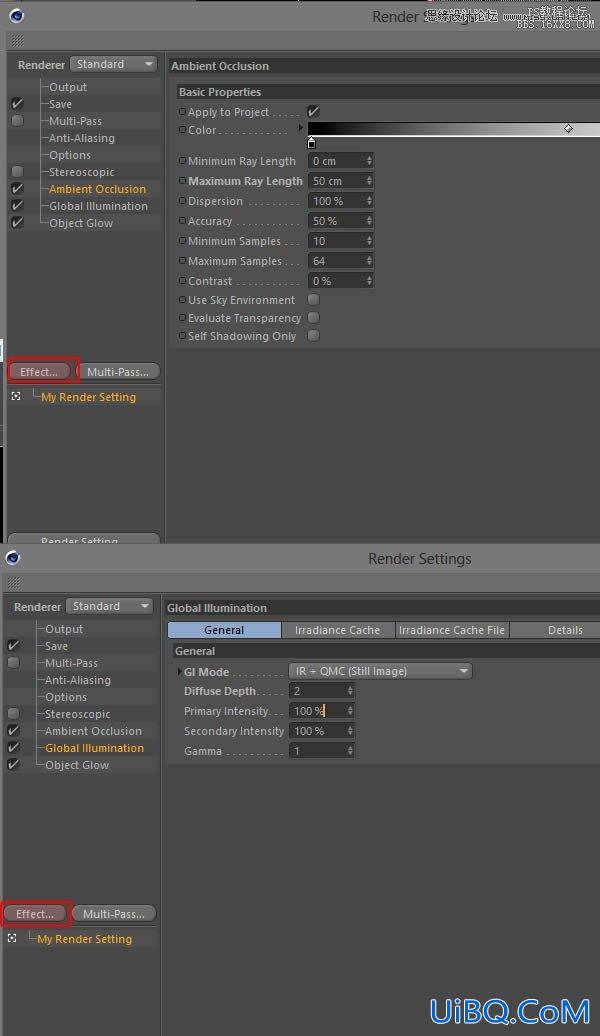Click Multi-Pass... button in Ambient Occlusion window

tap(118, 372)
